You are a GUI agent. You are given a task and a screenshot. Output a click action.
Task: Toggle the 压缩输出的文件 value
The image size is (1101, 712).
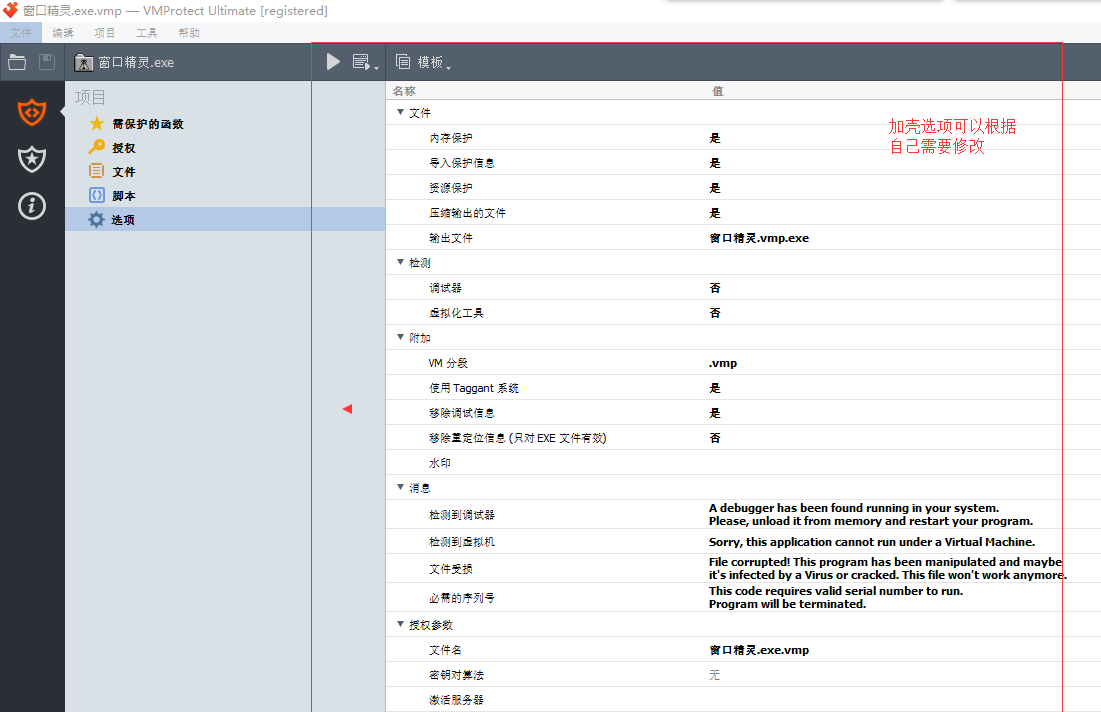click(x=715, y=213)
